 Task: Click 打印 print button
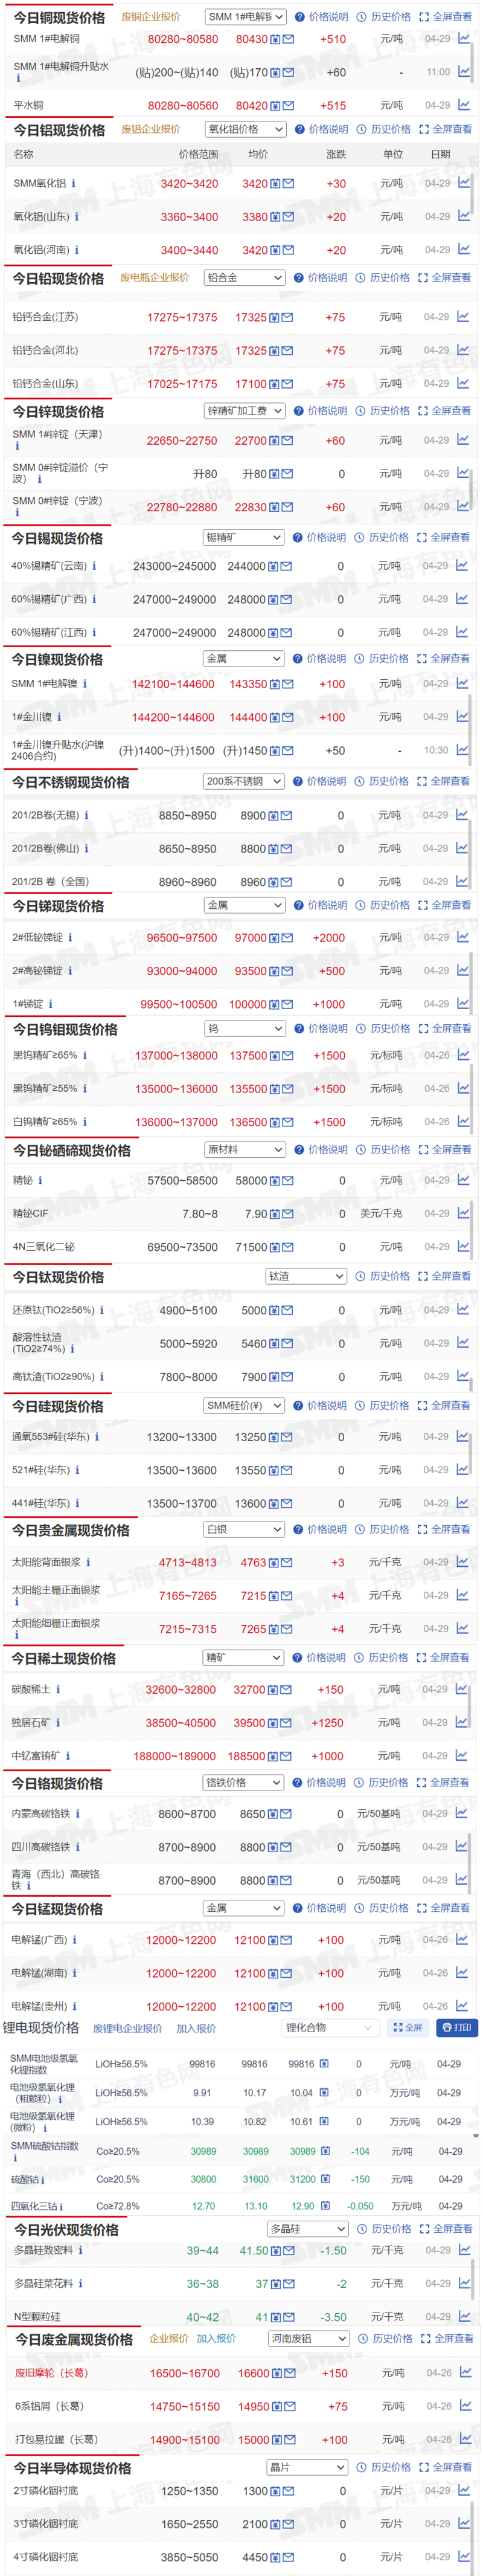pyautogui.click(x=457, y=2028)
